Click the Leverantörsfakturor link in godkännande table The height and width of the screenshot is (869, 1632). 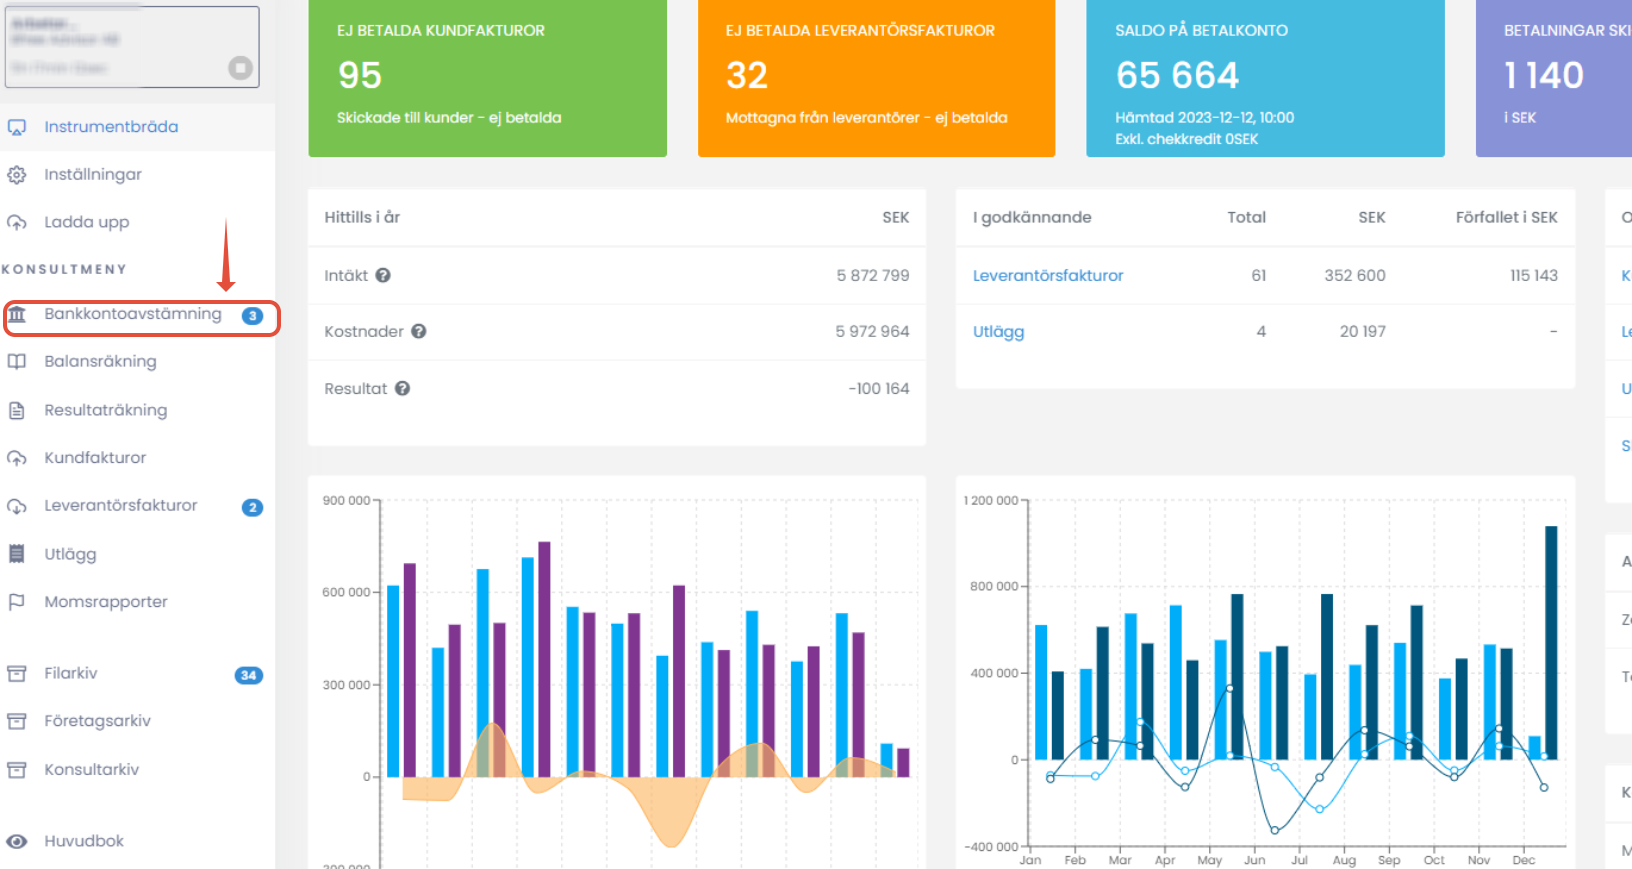pyautogui.click(x=1048, y=275)
